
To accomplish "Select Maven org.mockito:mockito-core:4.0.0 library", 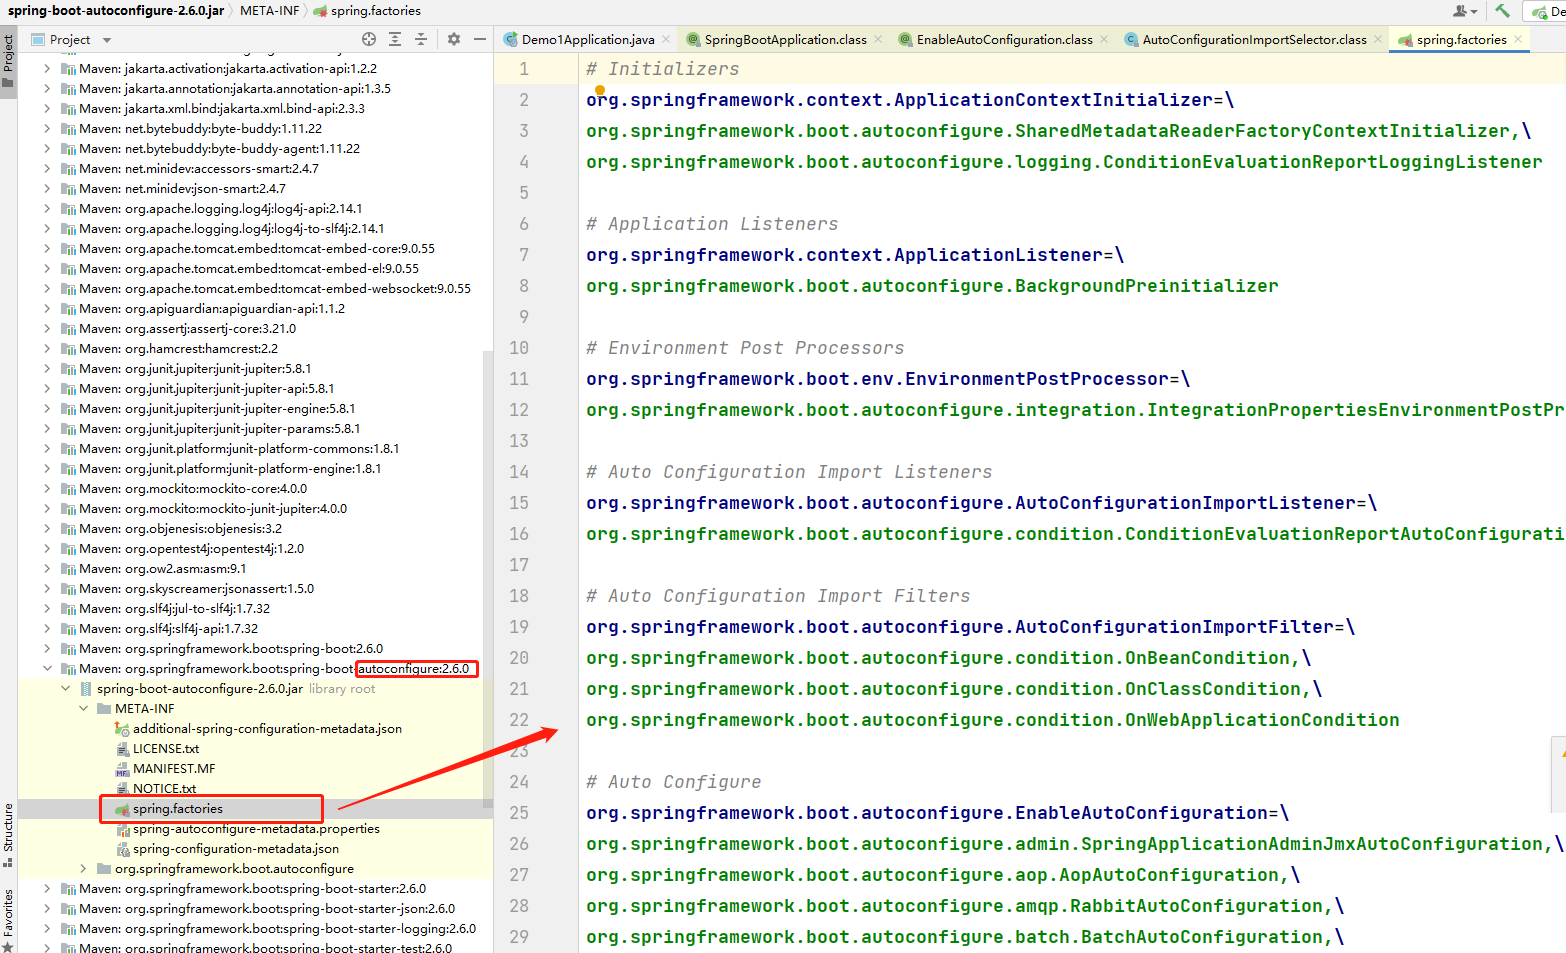I will [192, 488].
